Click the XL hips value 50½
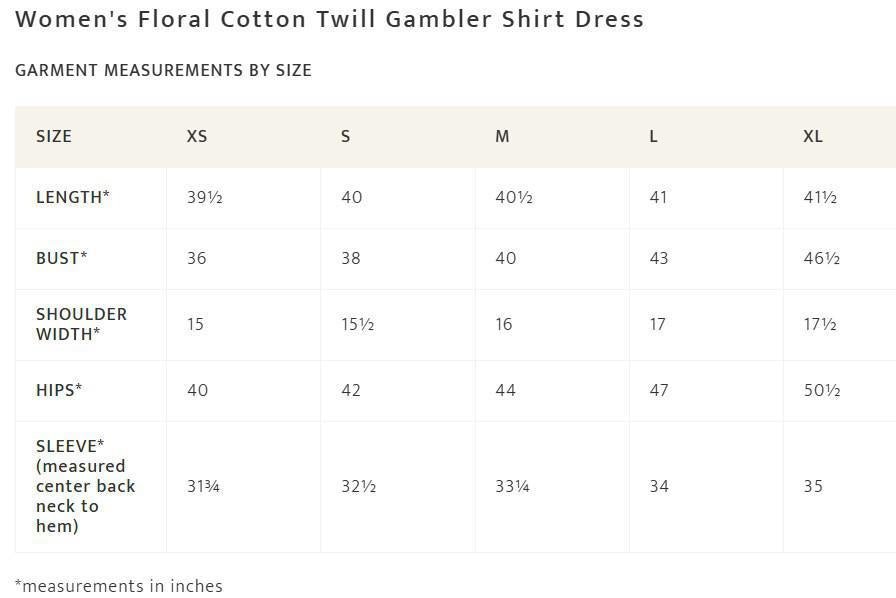The height and width of the screenshot is (598, 896). point(822,390)
